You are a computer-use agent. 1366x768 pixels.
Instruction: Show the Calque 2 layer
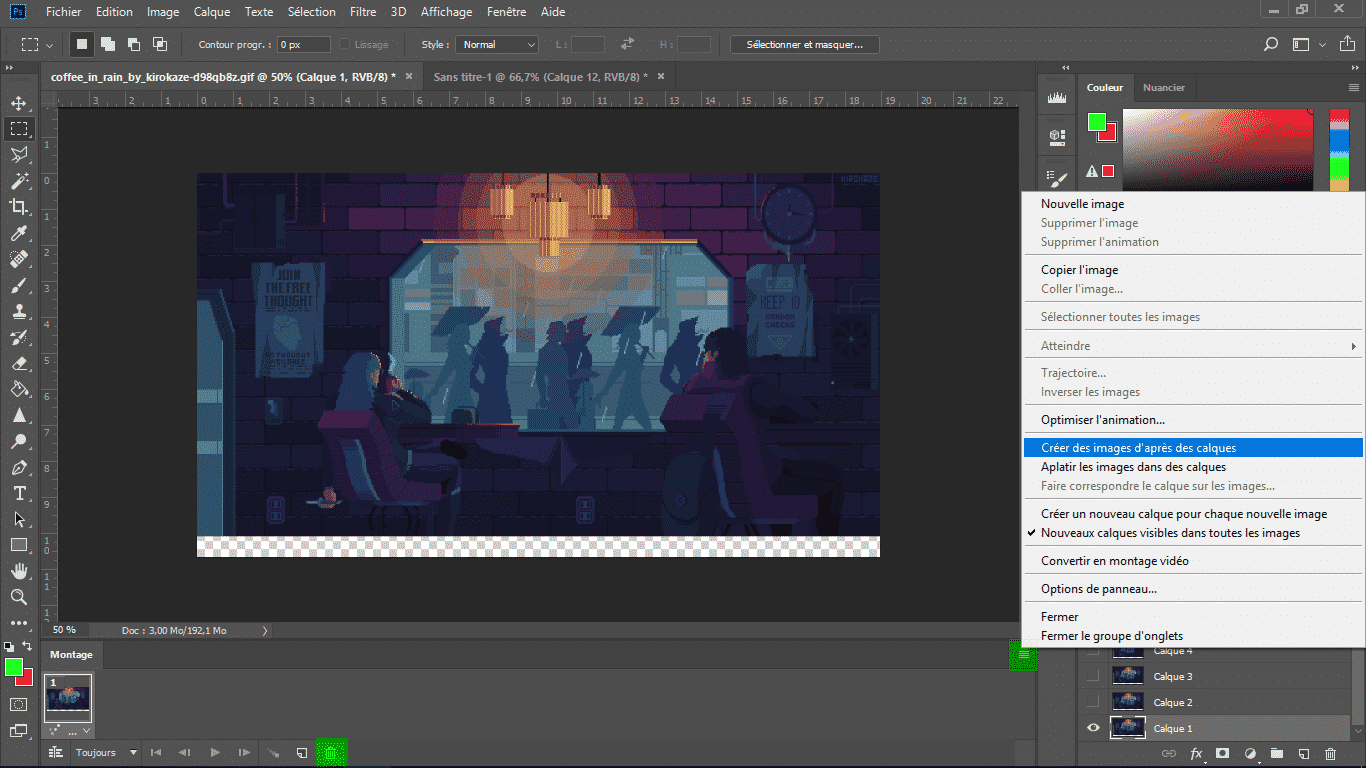[1093, 702]
